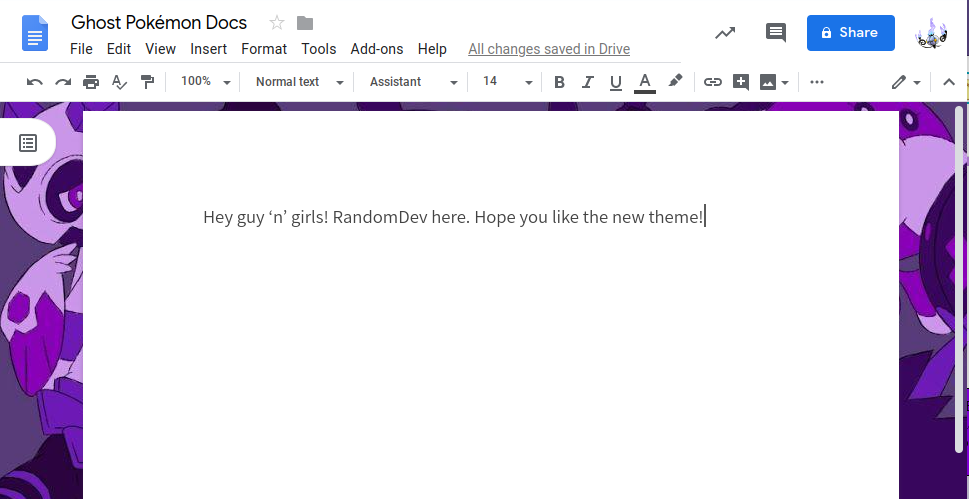The image size is (969, 499).
Task: Add a comment from the toolbar
Action: [740, 82]
